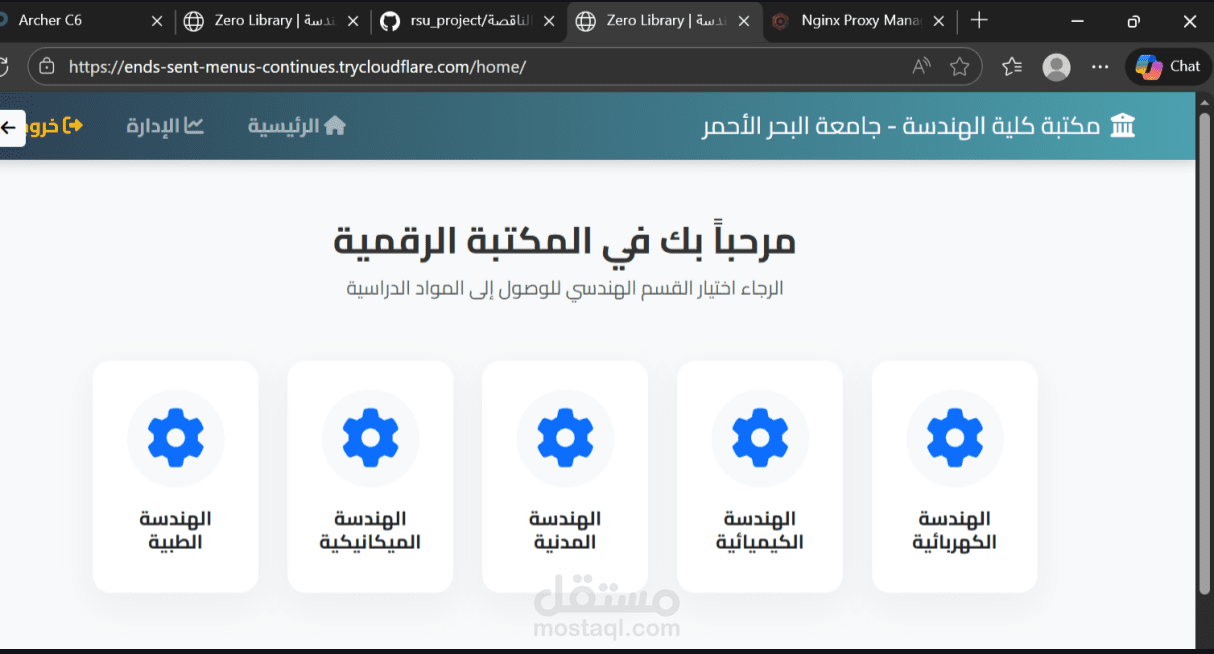
Task: Switch to the Nginx Proxy Manager tab
Action: tap(860, 20)
